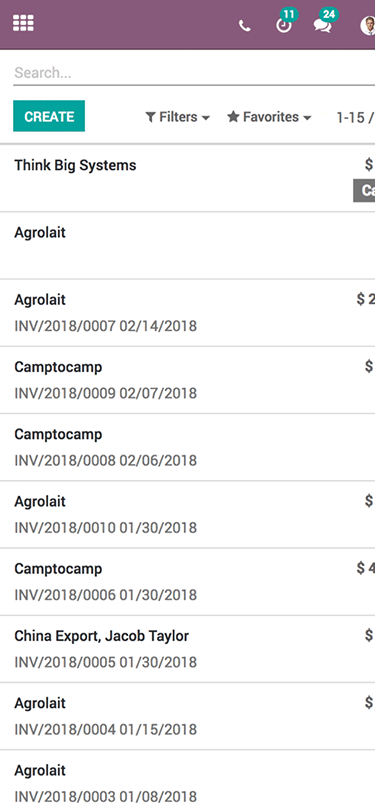Click the funnel icon beside Filters

tap(151, 117)
